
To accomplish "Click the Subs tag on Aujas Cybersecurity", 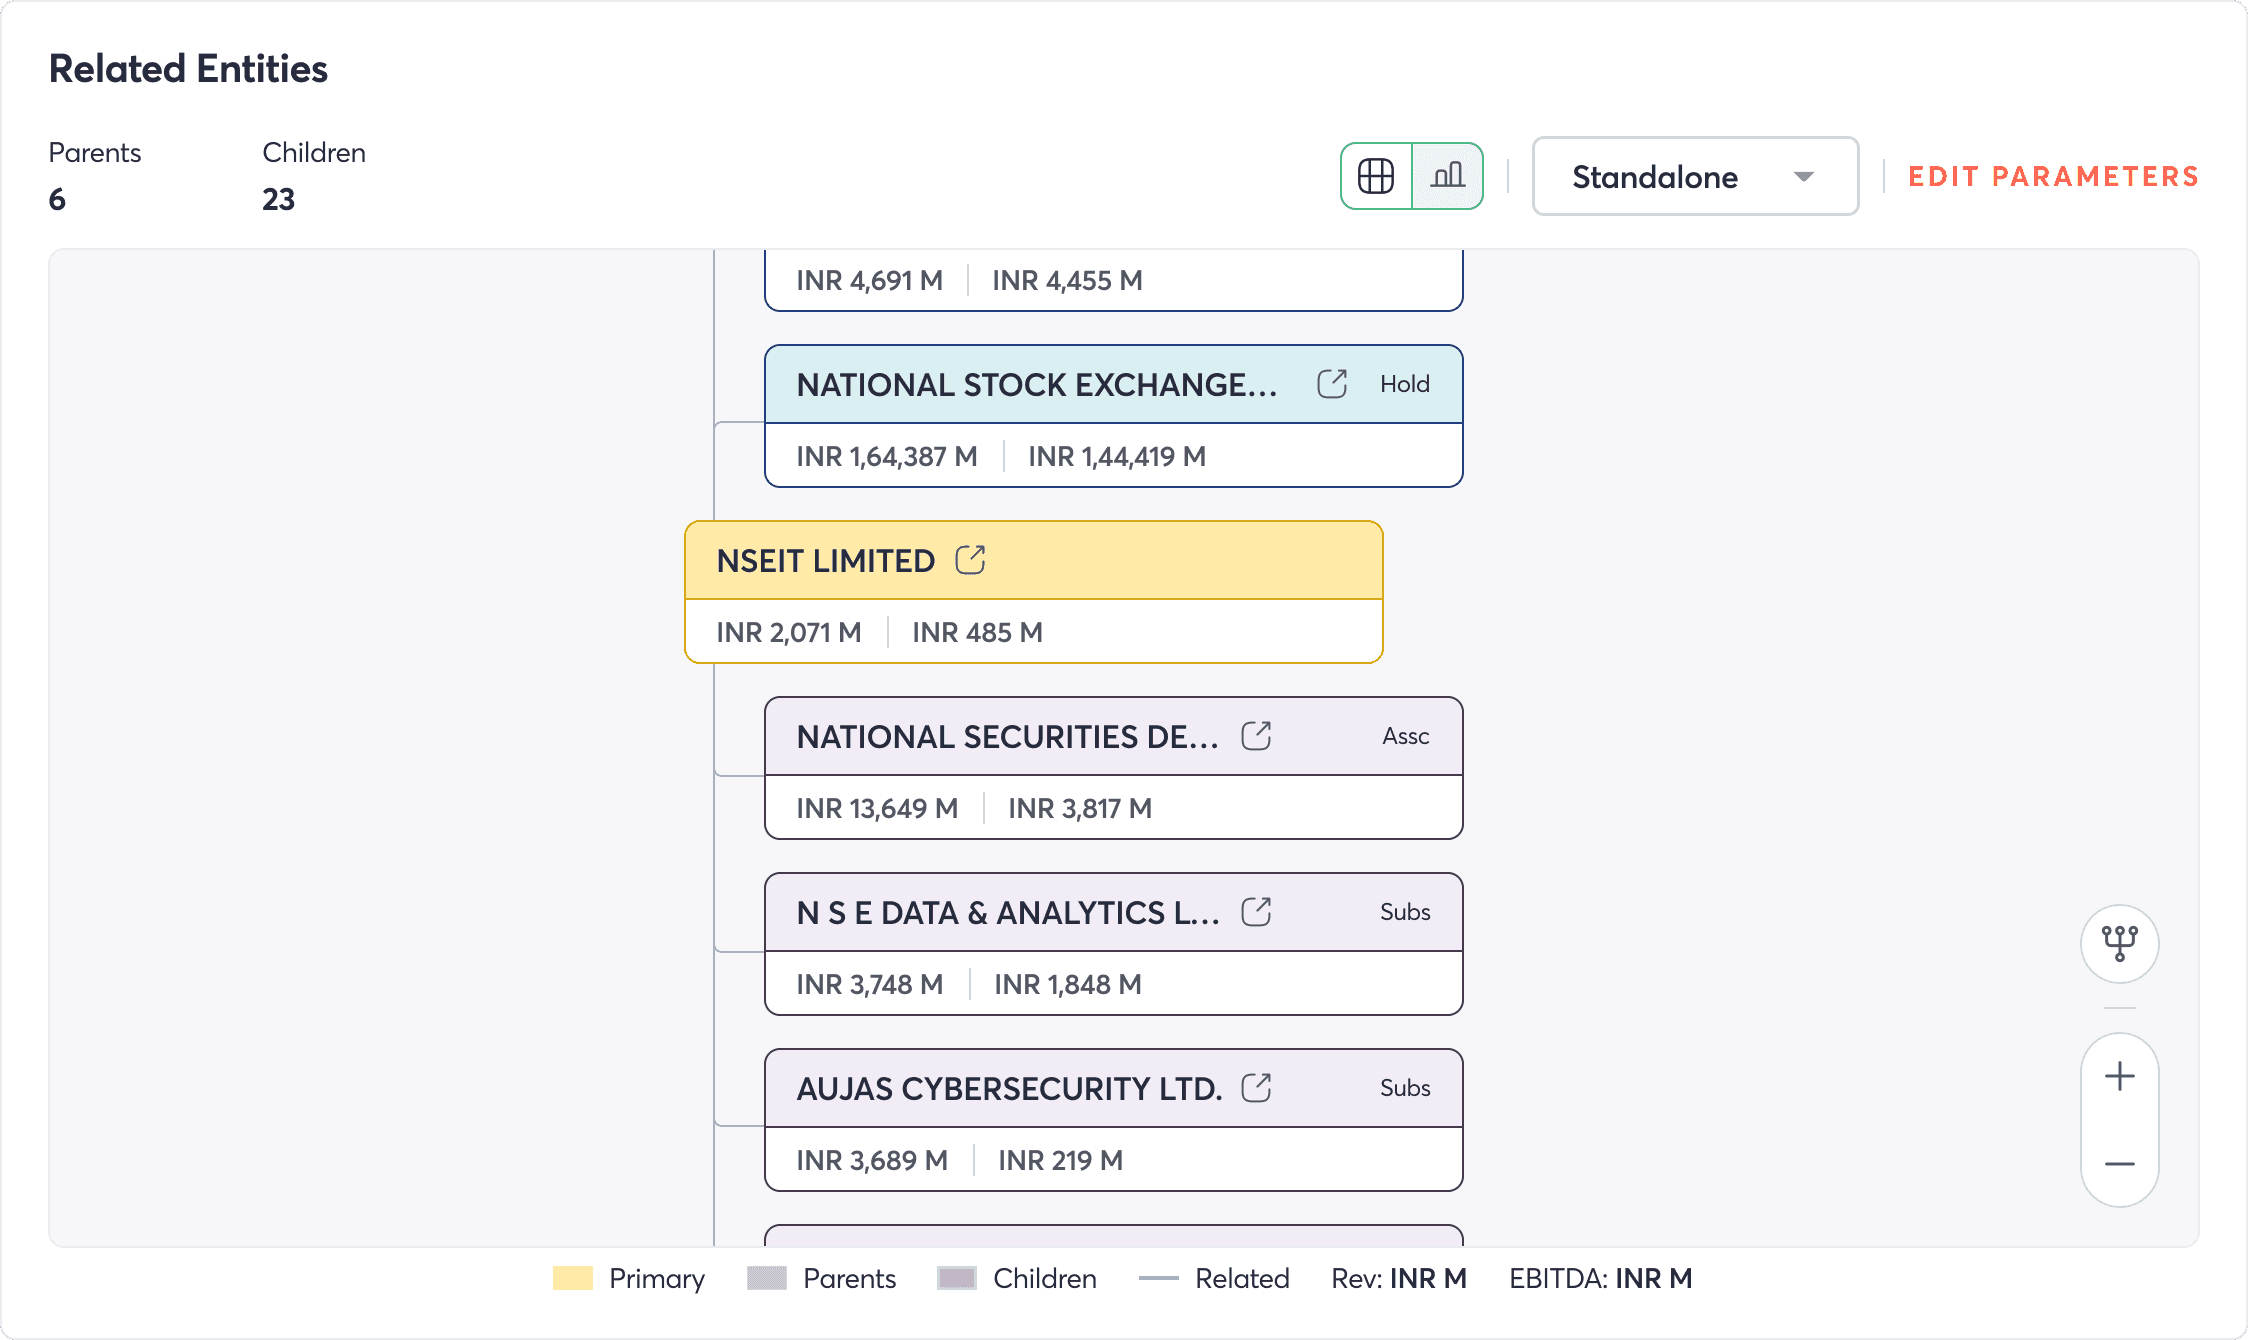I will coord(1405,1088).
